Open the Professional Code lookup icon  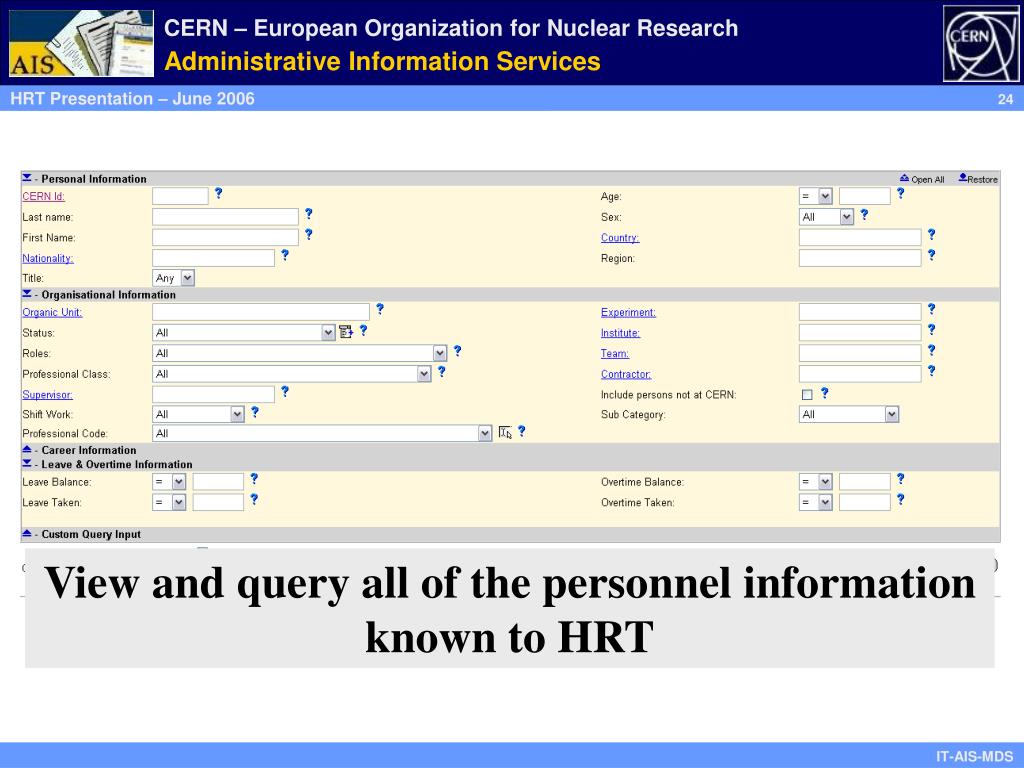pos(505,432)
